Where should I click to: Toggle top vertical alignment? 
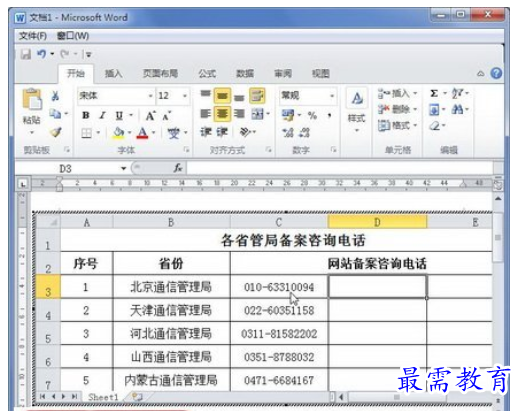(206, 95)
